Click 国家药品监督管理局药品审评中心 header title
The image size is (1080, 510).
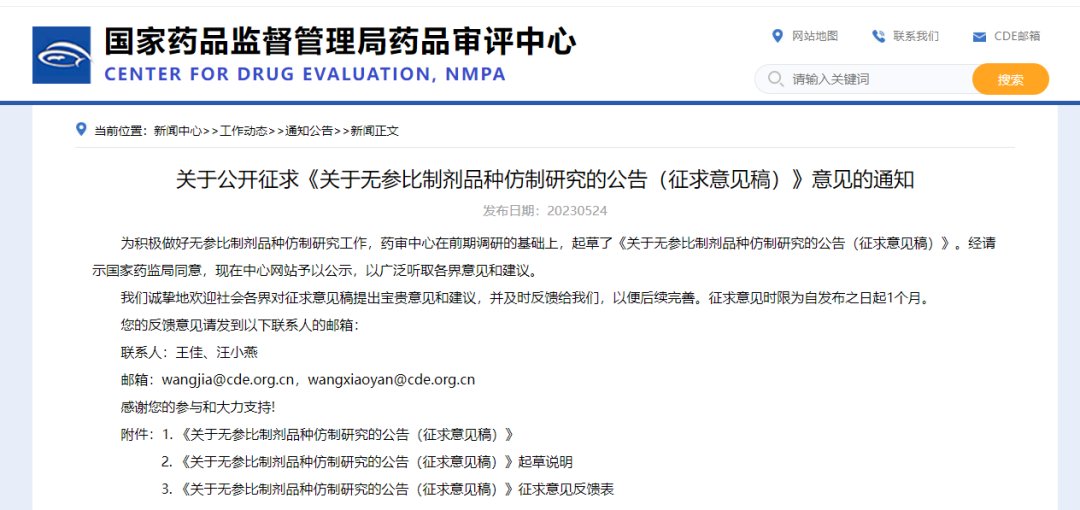click(x=340, y=41)
